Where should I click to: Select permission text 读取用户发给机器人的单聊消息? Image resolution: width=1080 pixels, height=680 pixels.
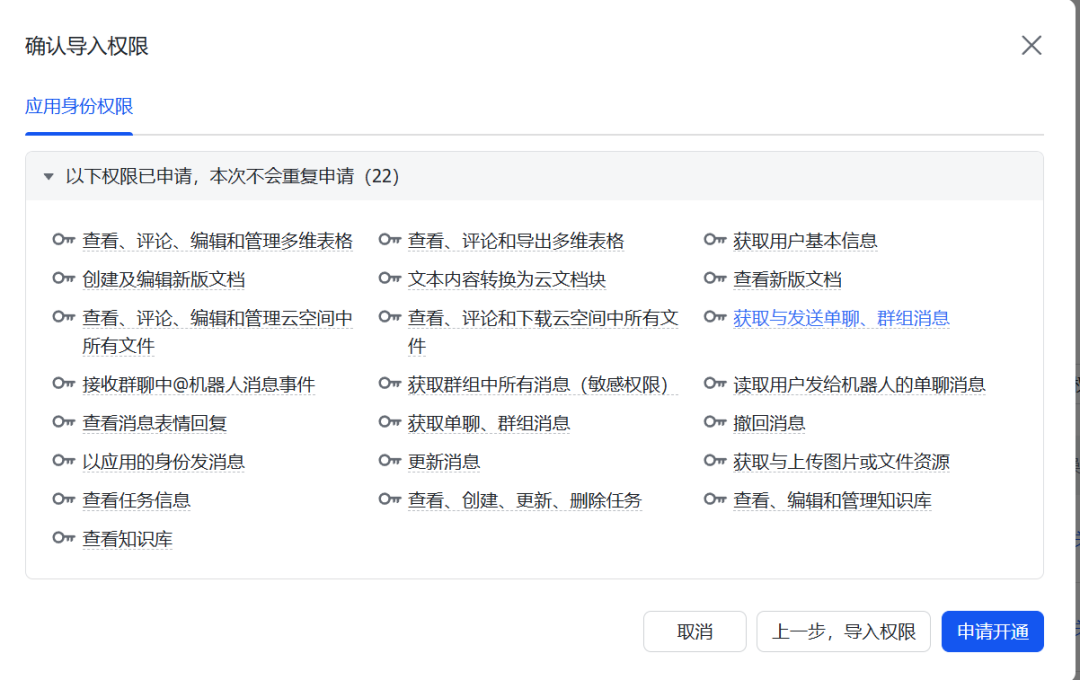[859, 384]
